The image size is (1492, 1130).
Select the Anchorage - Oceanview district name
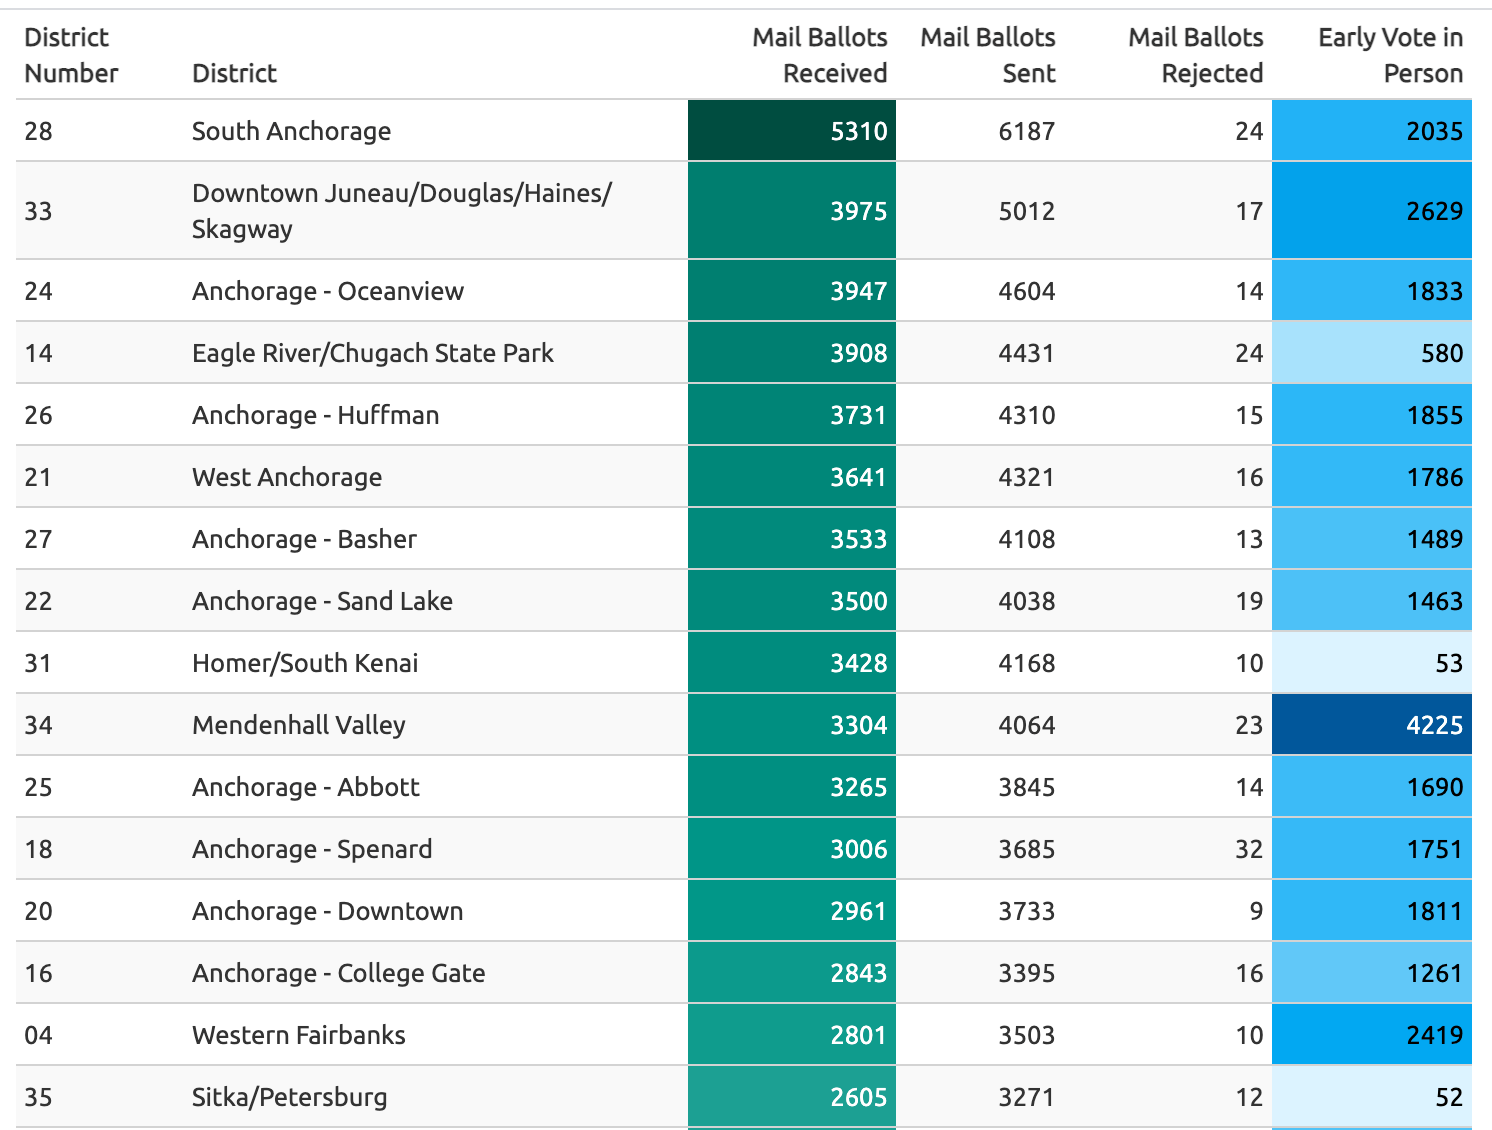328,291
